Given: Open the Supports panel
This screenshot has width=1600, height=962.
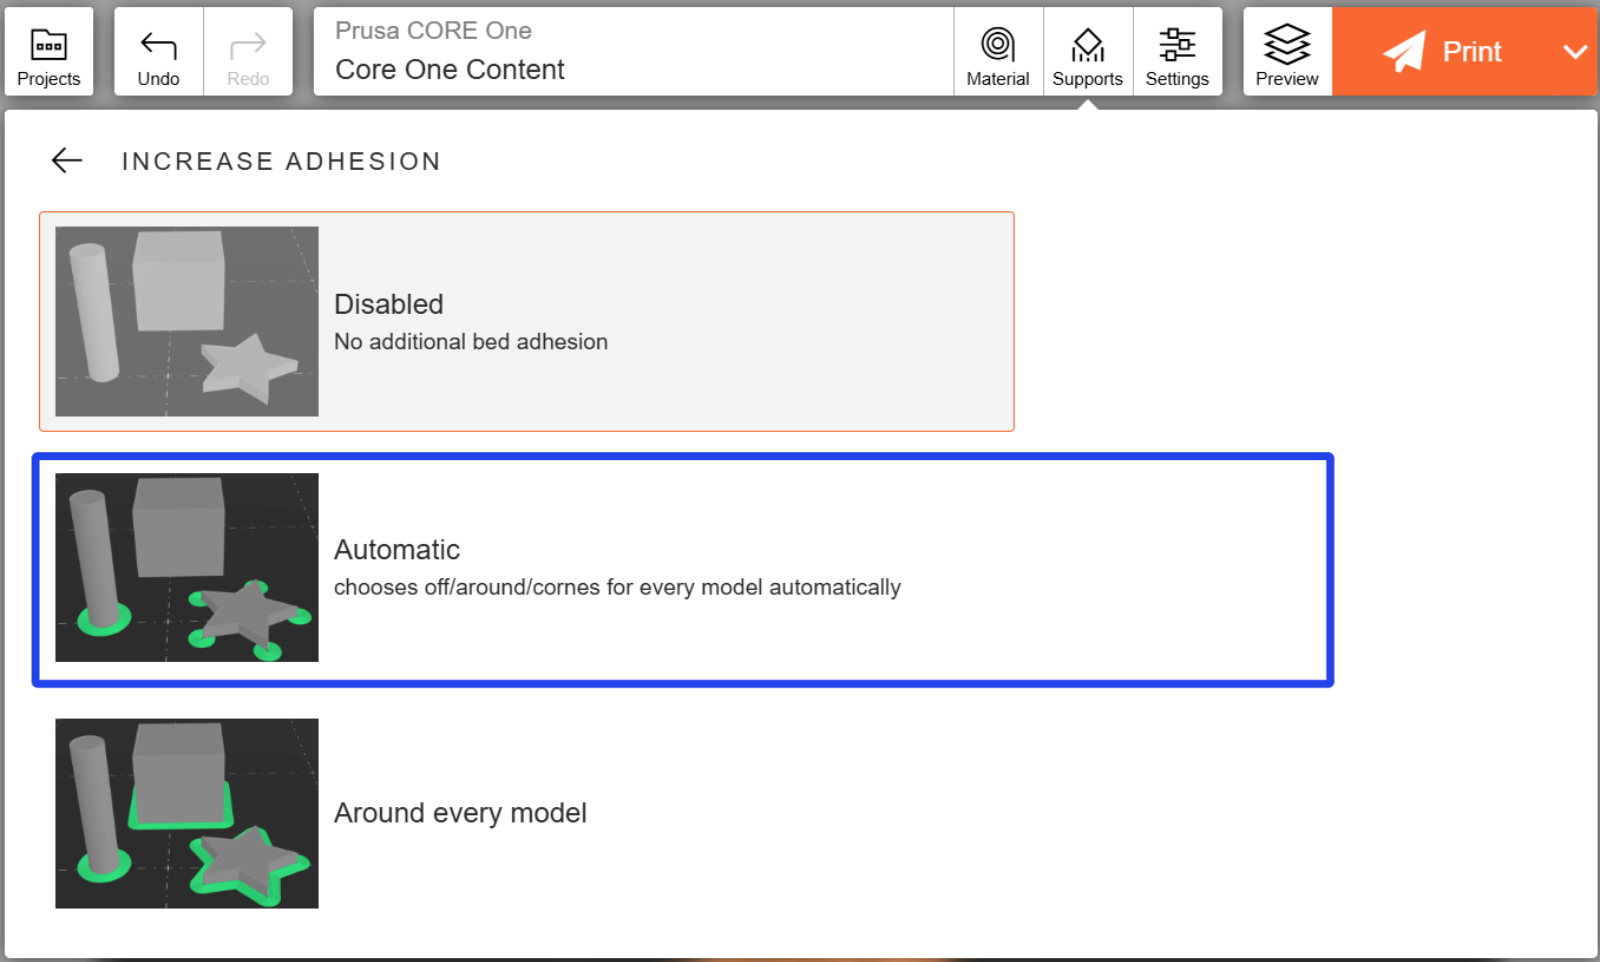Looking at the screenshot, I should [x=1087, y=52].
